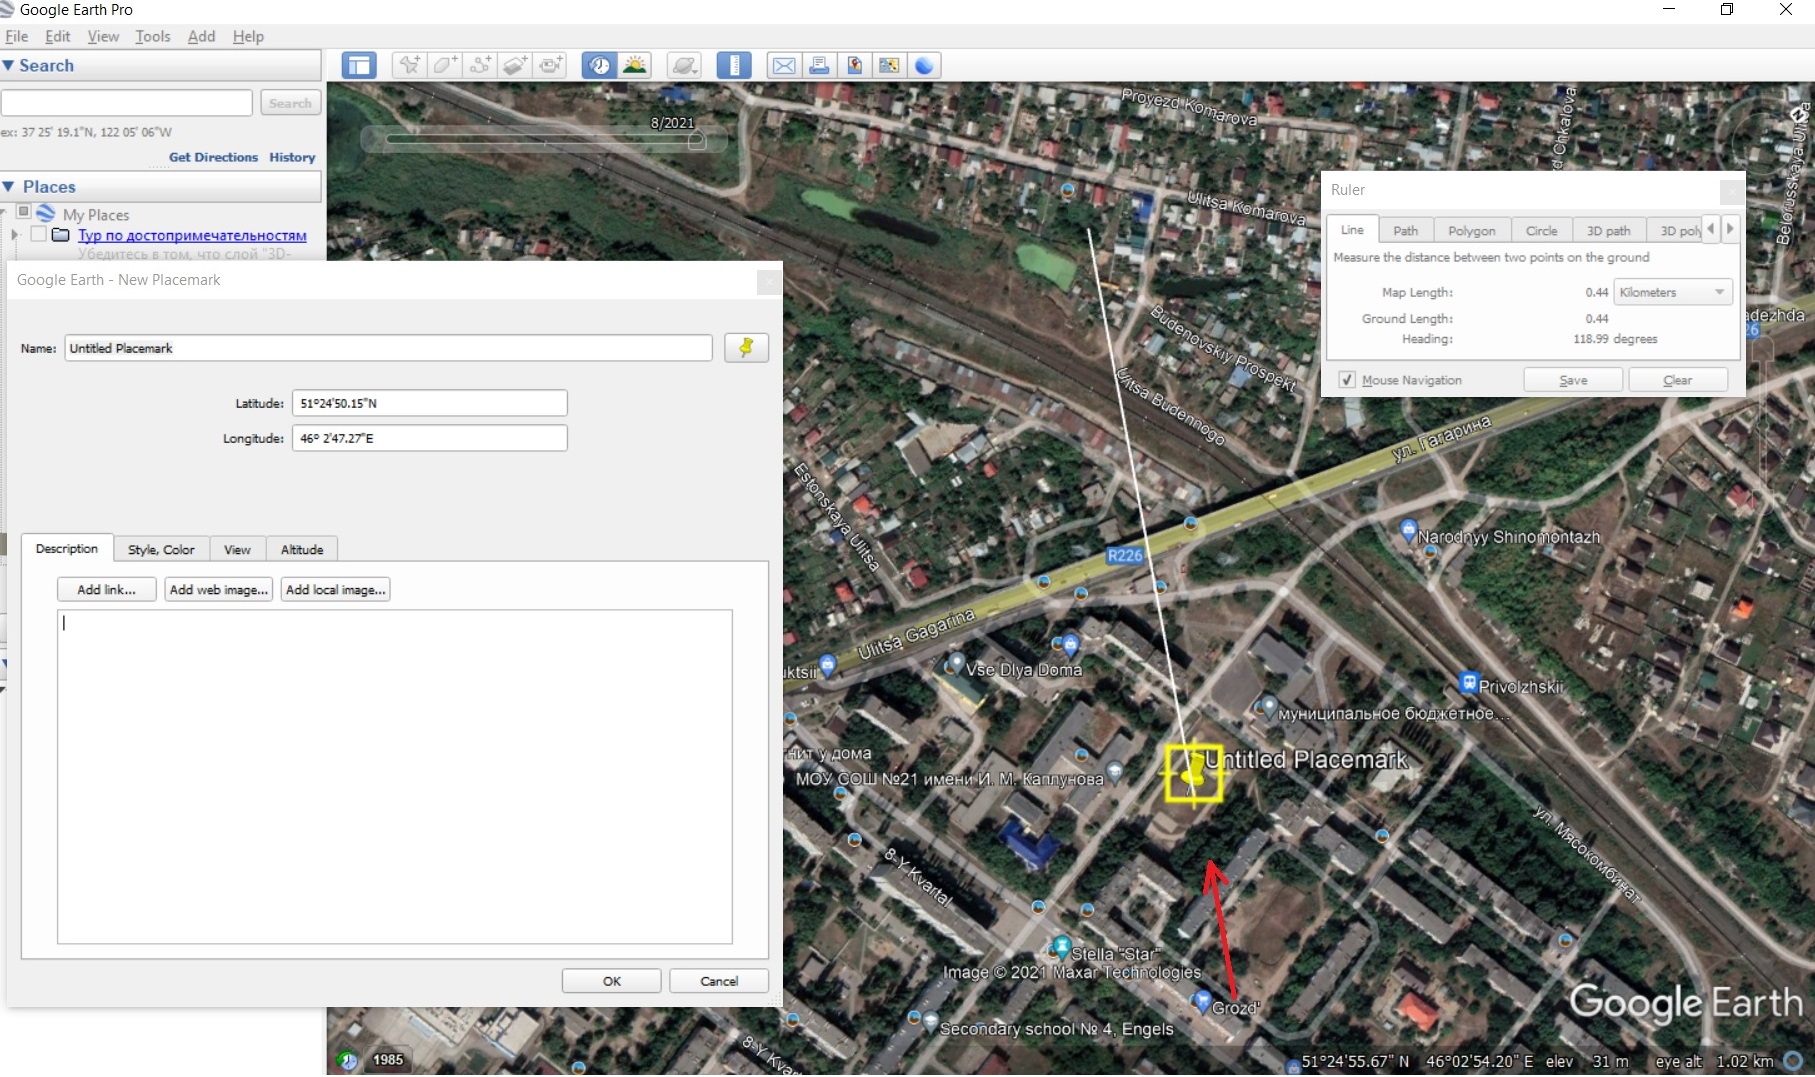Click the Get Directions link
The image size is (1815, 1077).
[213, 157]
